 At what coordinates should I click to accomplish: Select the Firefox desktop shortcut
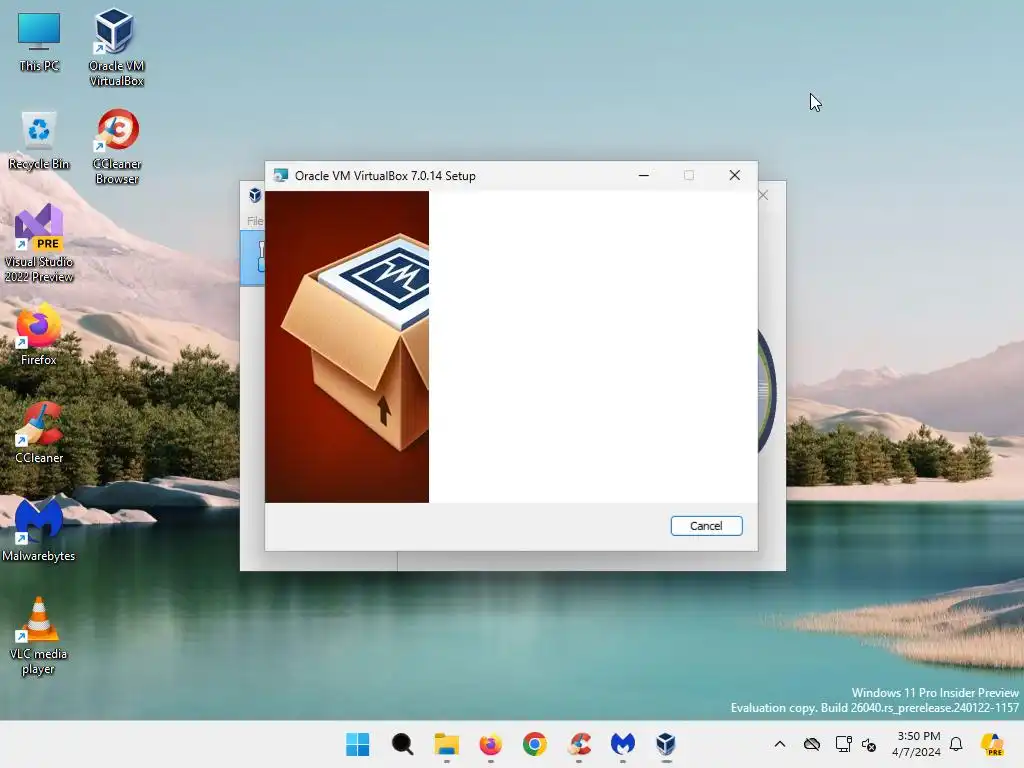[39, 334]
